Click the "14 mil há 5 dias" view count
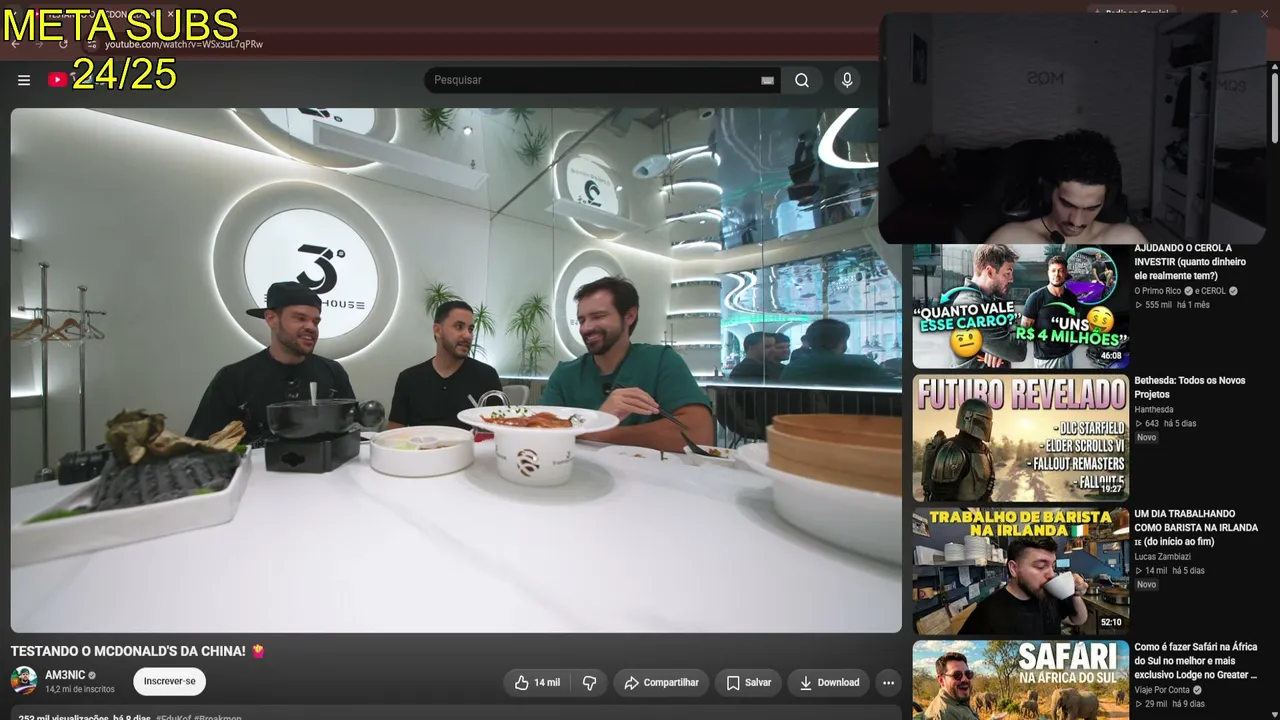The image size is (1280, 720). tap(1169, 570)
